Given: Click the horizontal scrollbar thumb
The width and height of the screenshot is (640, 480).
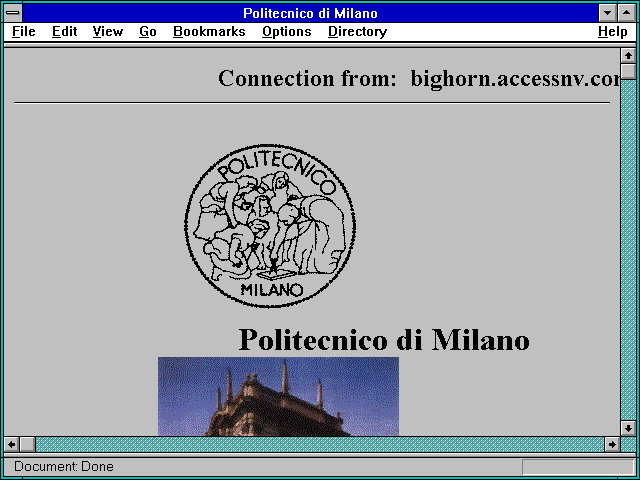Looking at the screenshot, I should pyautogui.click(x=27, y=444).
